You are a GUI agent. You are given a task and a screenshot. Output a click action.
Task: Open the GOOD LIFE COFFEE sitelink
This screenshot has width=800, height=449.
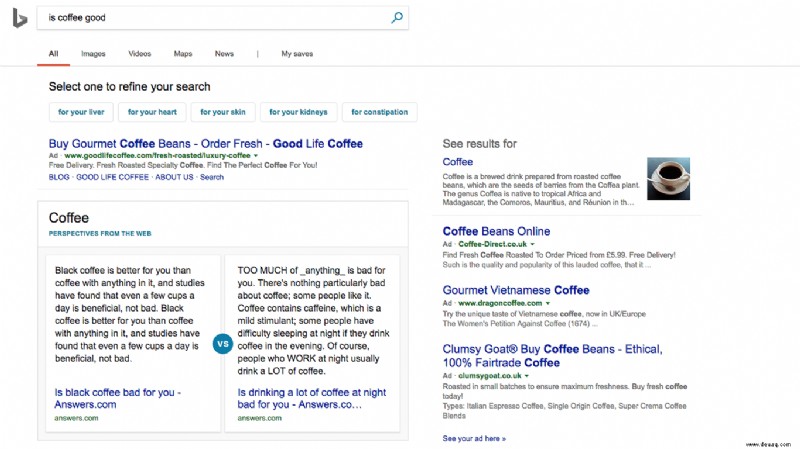112,177
